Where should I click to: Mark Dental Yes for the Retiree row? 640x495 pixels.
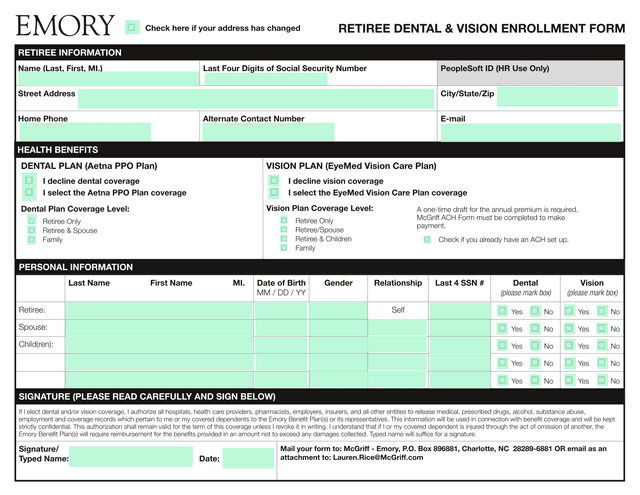502,311
